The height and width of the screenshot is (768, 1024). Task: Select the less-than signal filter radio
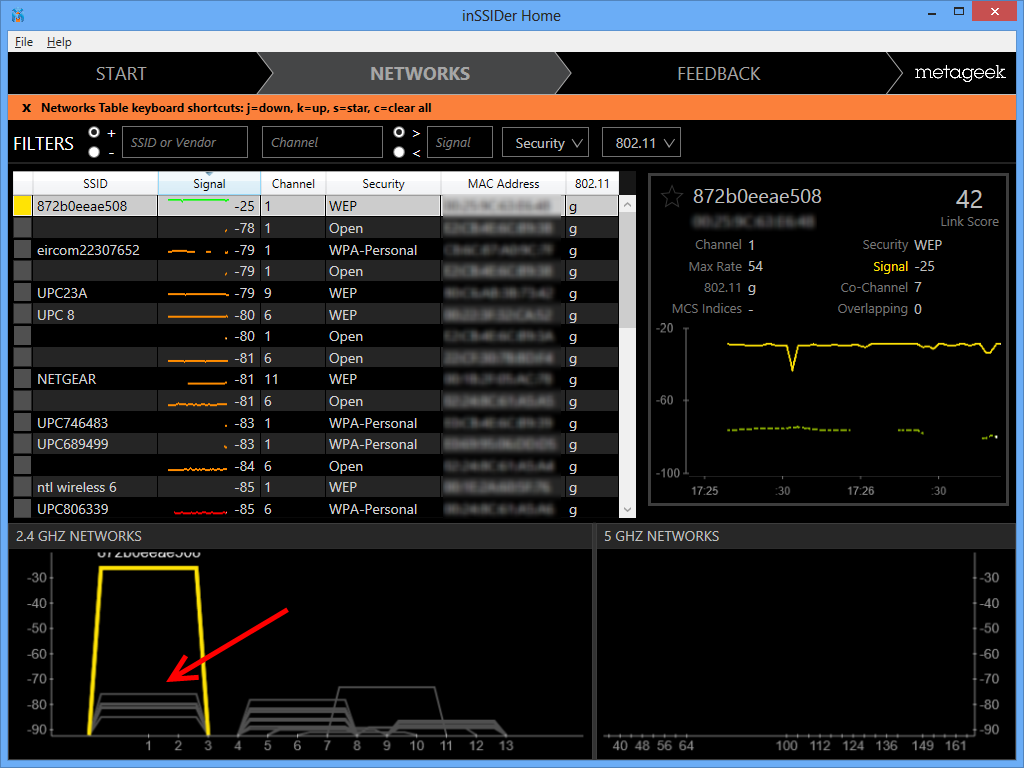[399, 152]
